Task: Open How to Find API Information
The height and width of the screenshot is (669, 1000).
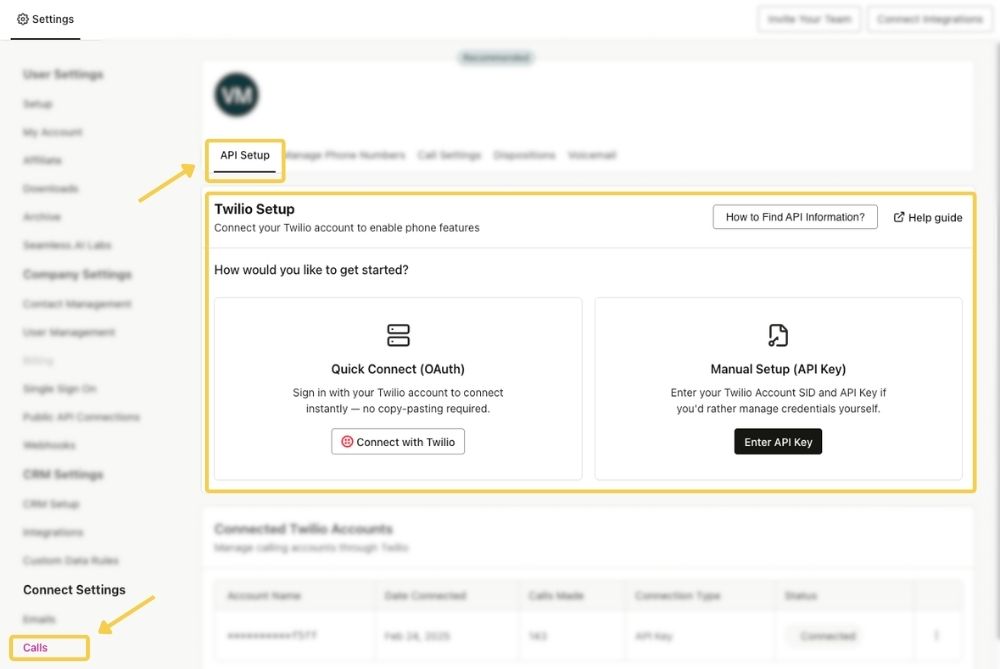Action: (795, 217)
